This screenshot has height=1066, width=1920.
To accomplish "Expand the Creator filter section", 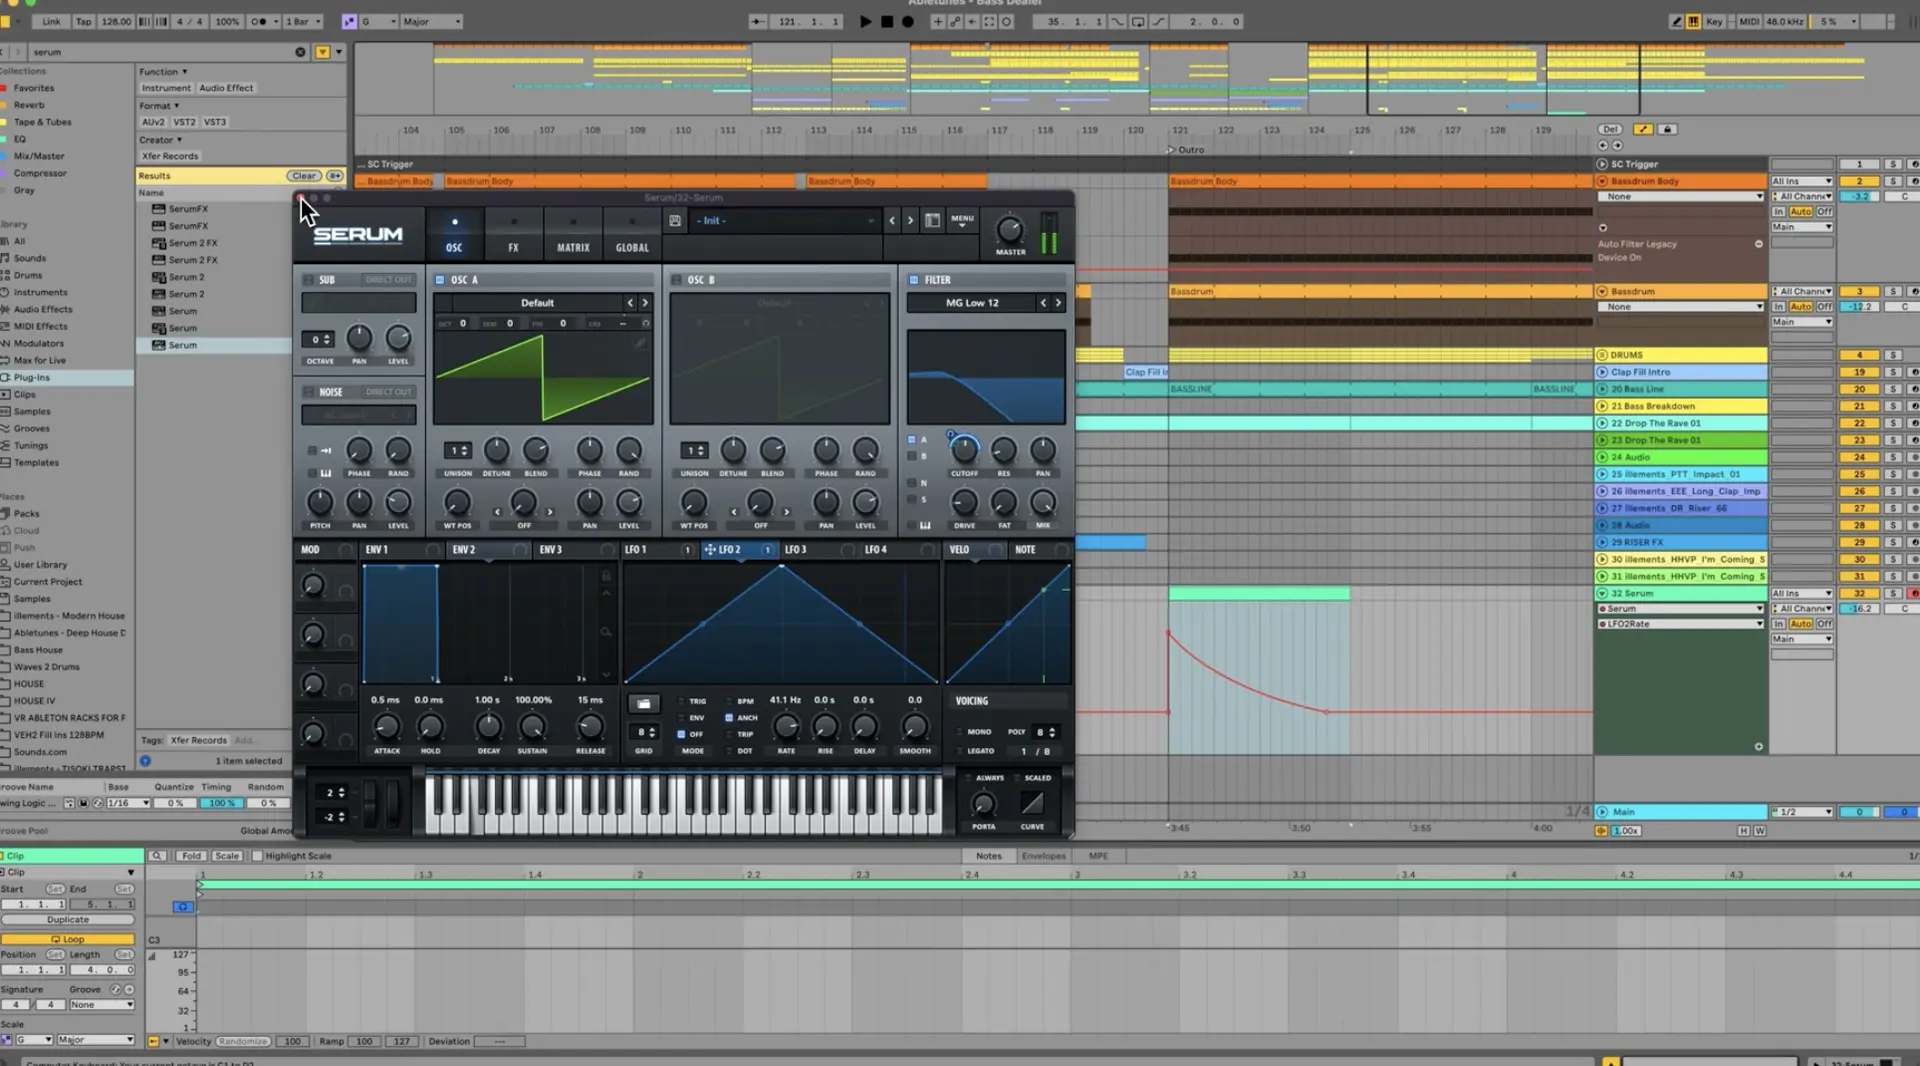I will (x=160, y=140).
